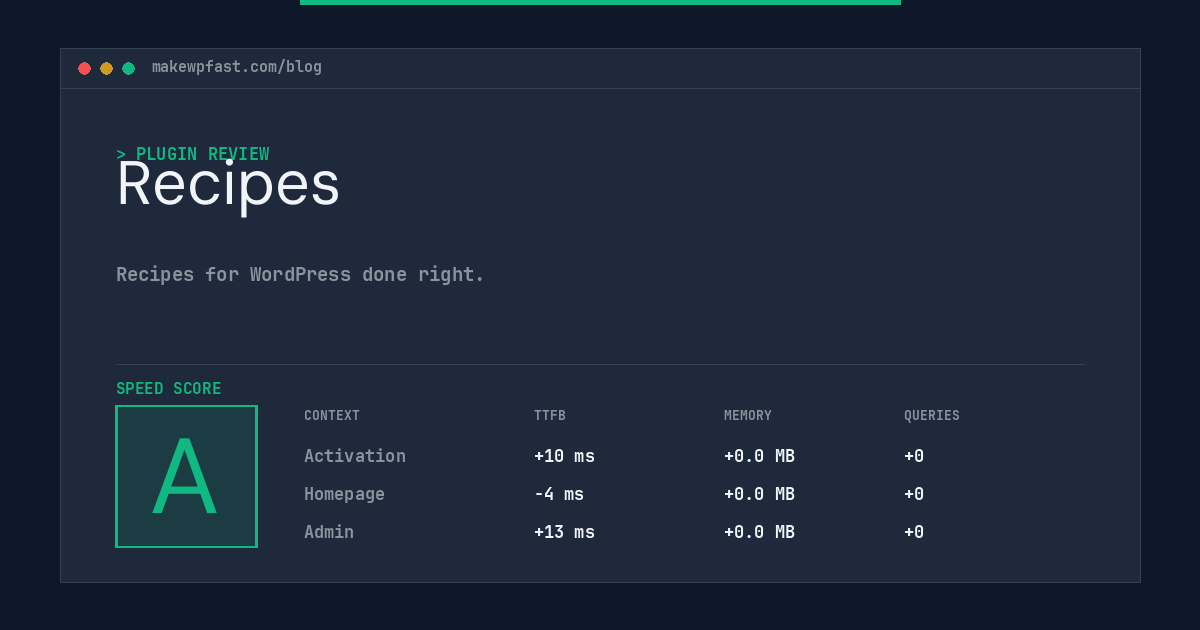Click 'Recipes for WordPress done right.' tagline
Viewport: 1200px width, 630px height.
click(300, 274)
